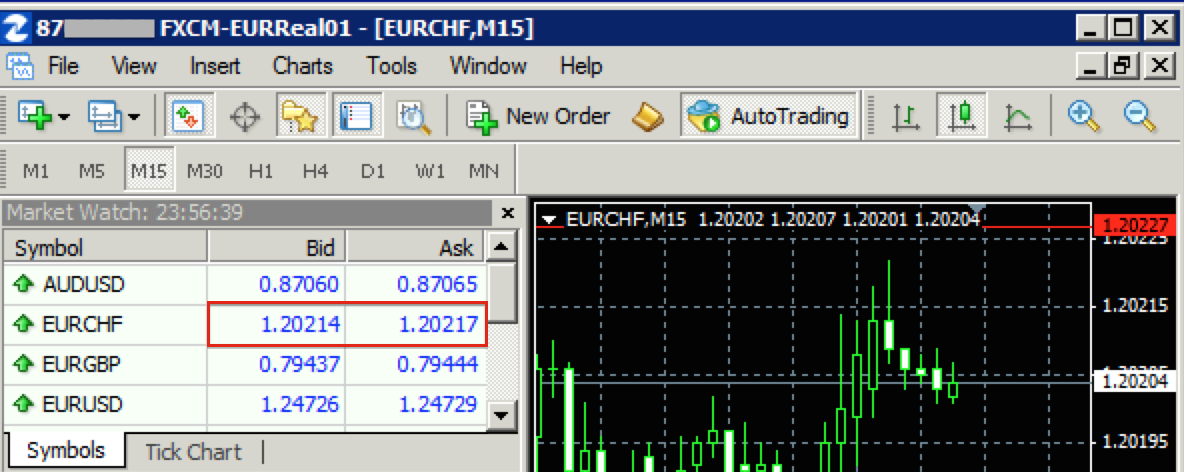Switch to the Tick Chart tab
1184x472 pixels.
point(193,452)
